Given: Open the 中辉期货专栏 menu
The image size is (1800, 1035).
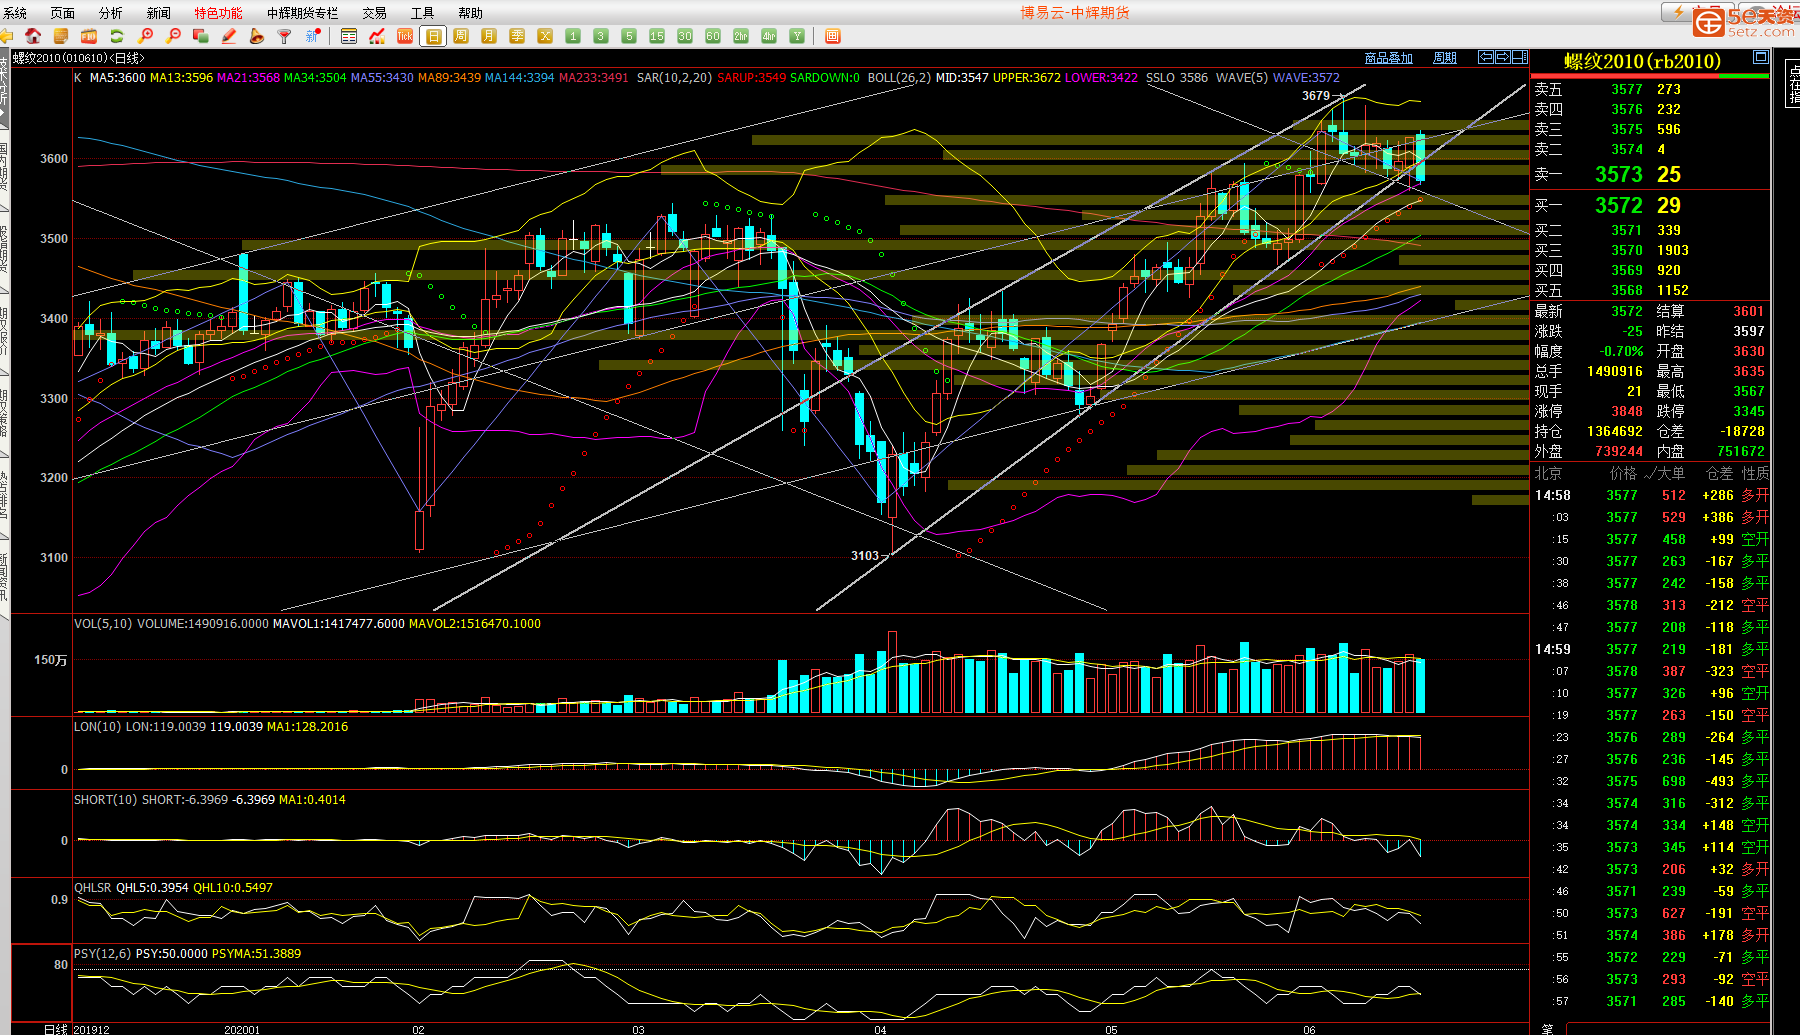Looking at the screenshot, I should click(303, 13).
